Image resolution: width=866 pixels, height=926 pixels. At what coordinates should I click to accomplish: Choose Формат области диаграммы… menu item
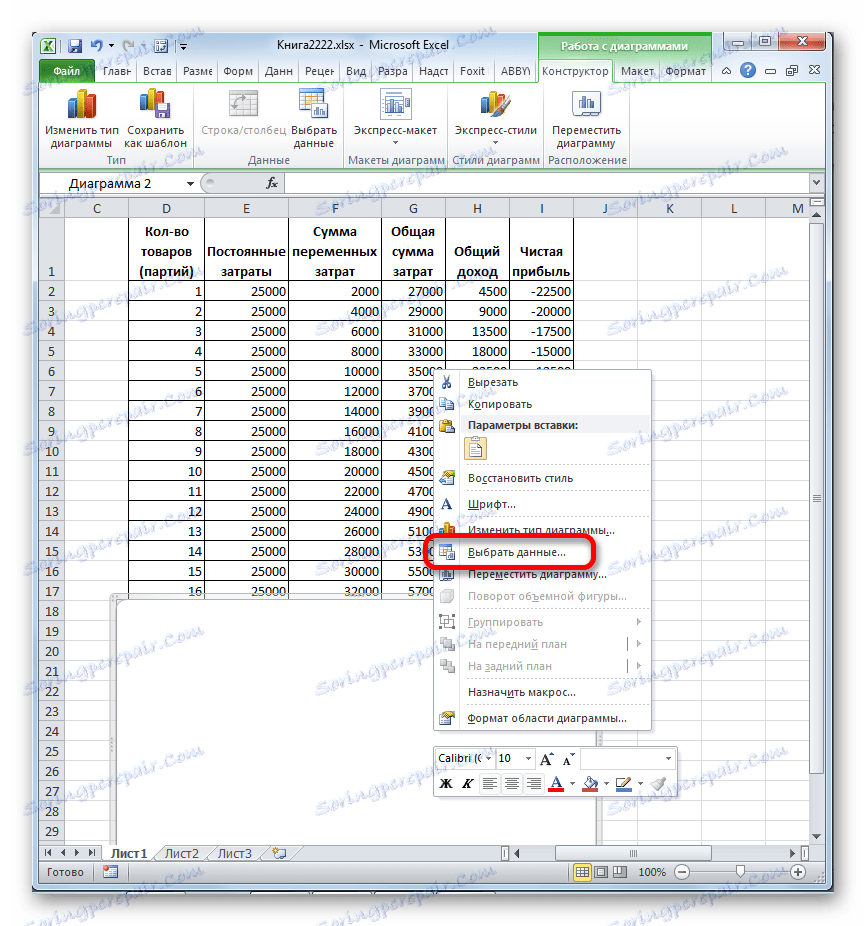click(543, 718)
